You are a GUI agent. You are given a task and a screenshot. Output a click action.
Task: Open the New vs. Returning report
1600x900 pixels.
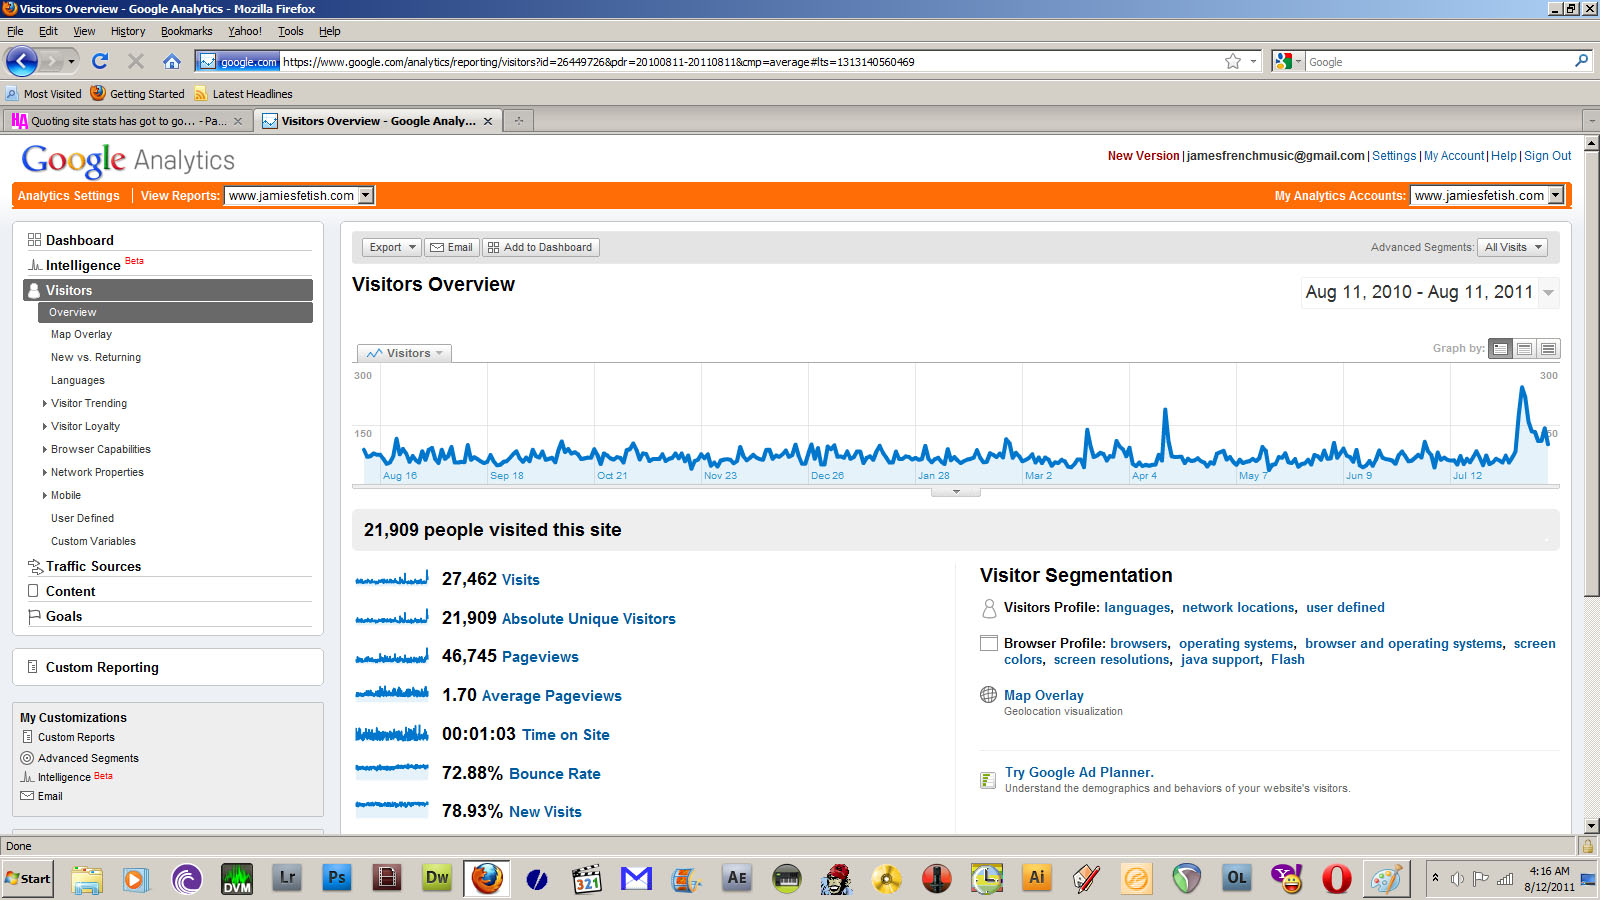pos(96,357)
